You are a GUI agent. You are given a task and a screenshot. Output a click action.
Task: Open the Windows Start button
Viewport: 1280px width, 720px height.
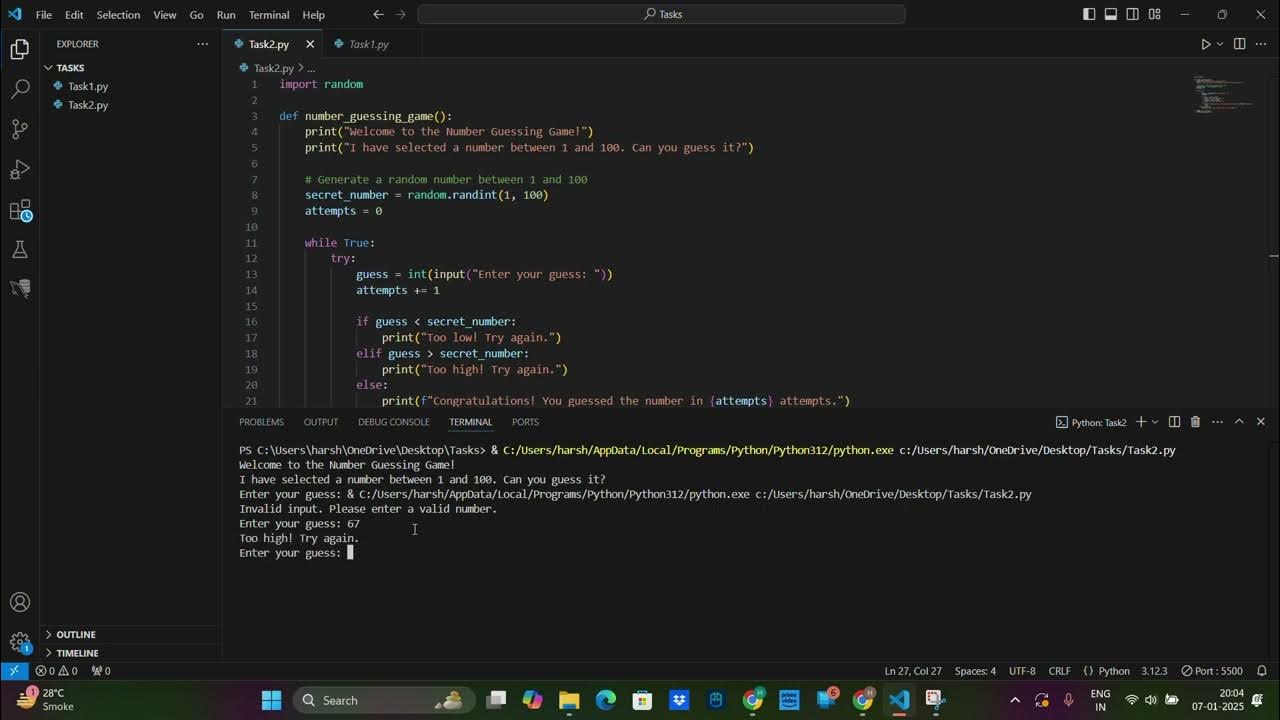tap(271, 700)
